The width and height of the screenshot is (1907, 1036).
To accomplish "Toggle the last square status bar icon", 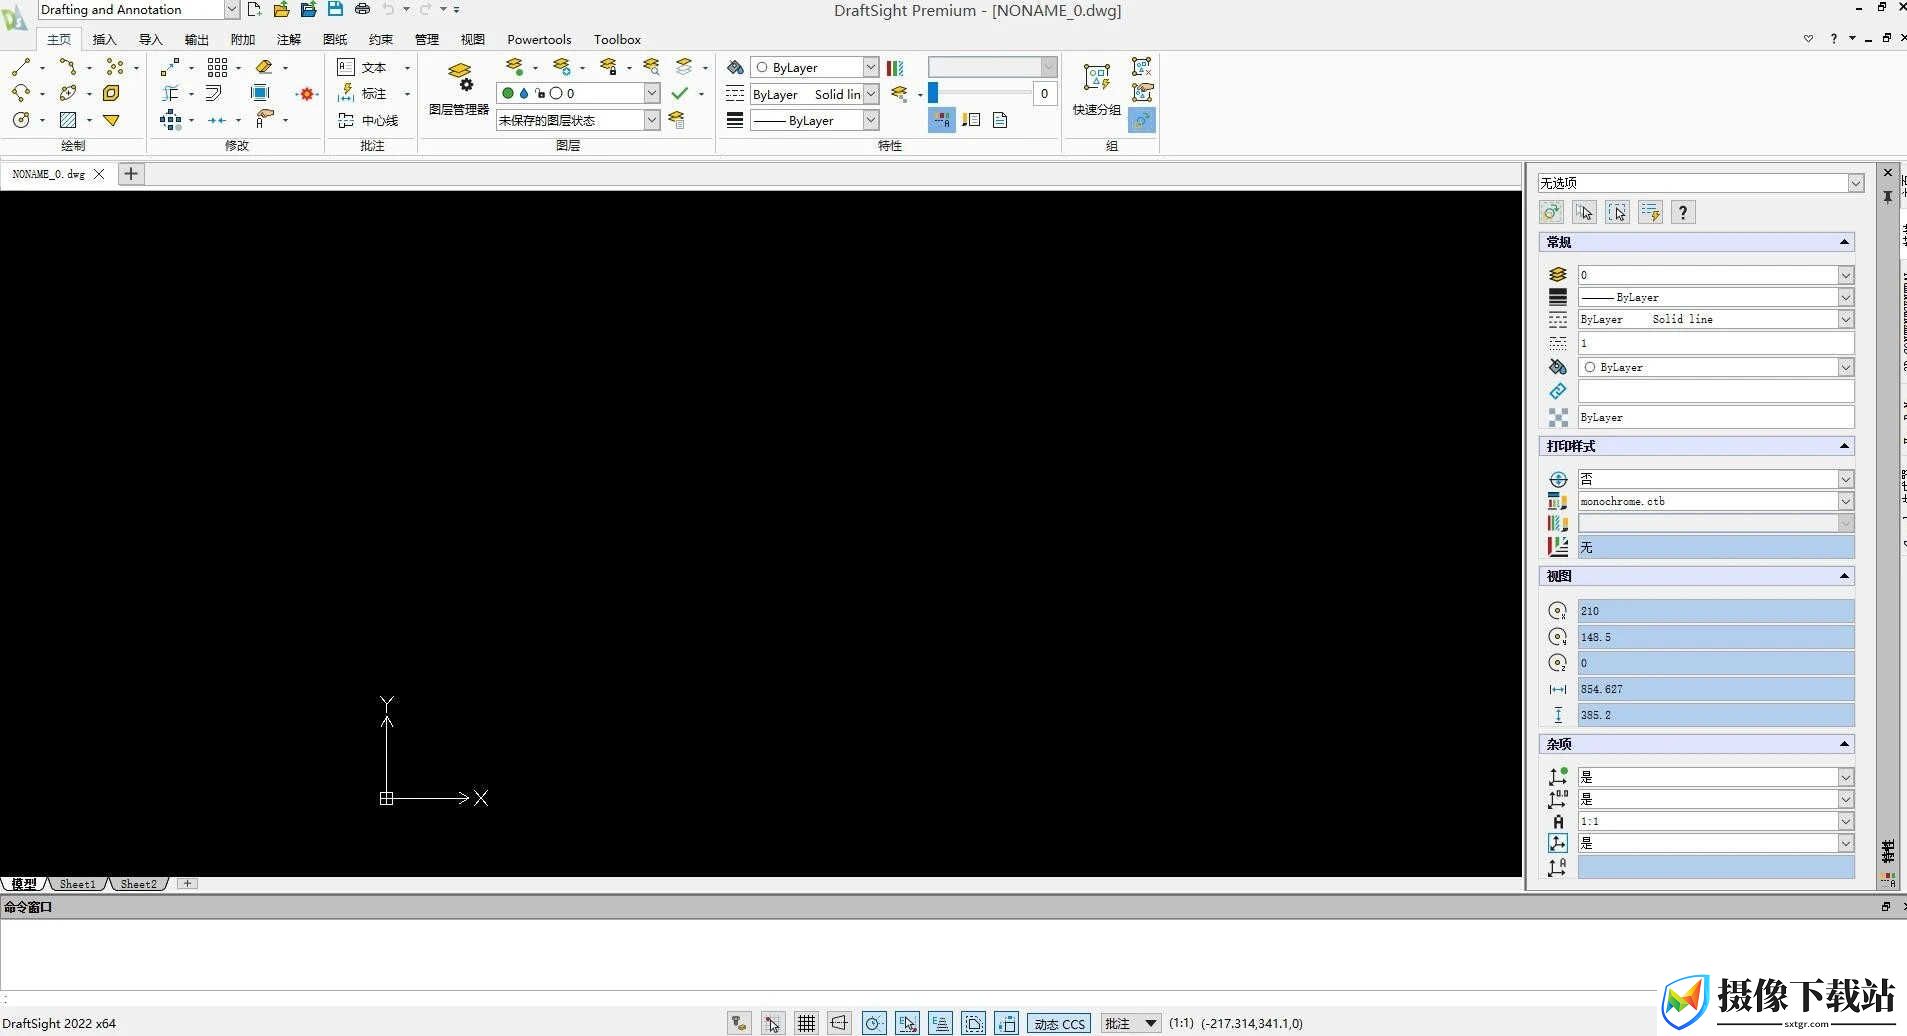I will (1007, 1023).
